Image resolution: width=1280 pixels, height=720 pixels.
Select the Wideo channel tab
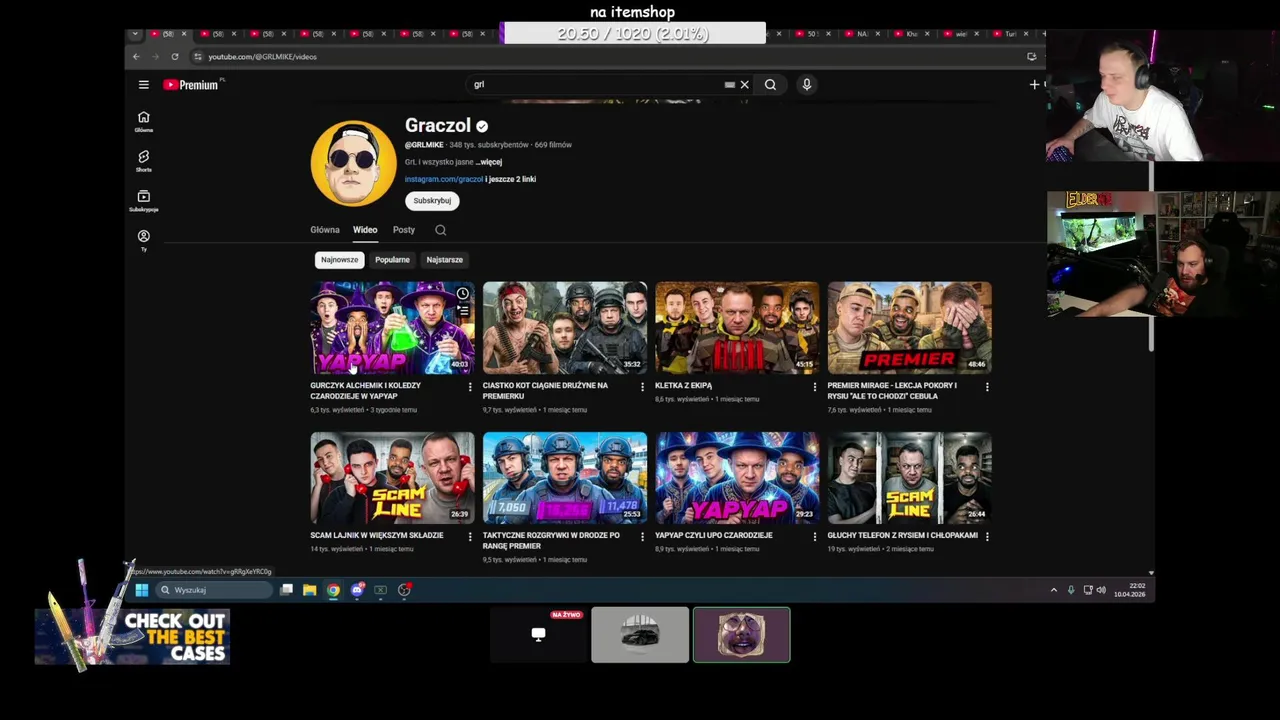pyautogui.click(x=365, y=230)
